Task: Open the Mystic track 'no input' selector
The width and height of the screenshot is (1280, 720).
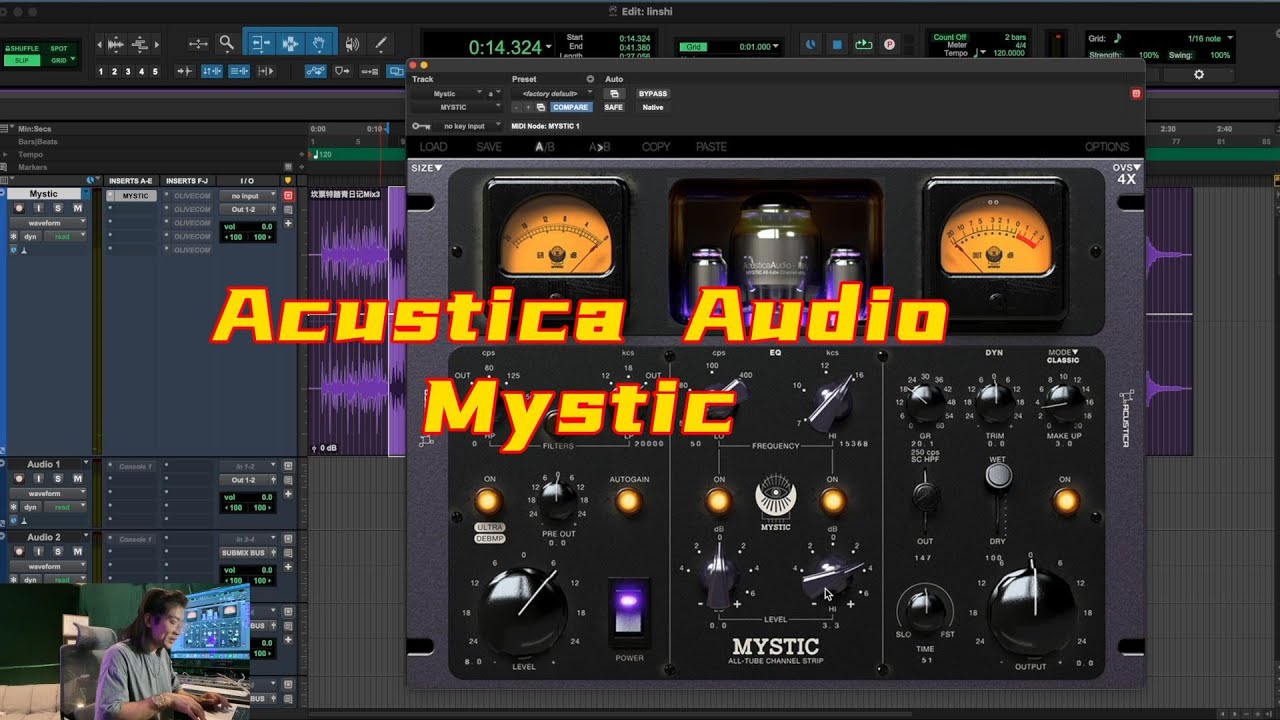Action: coord(246,196)
